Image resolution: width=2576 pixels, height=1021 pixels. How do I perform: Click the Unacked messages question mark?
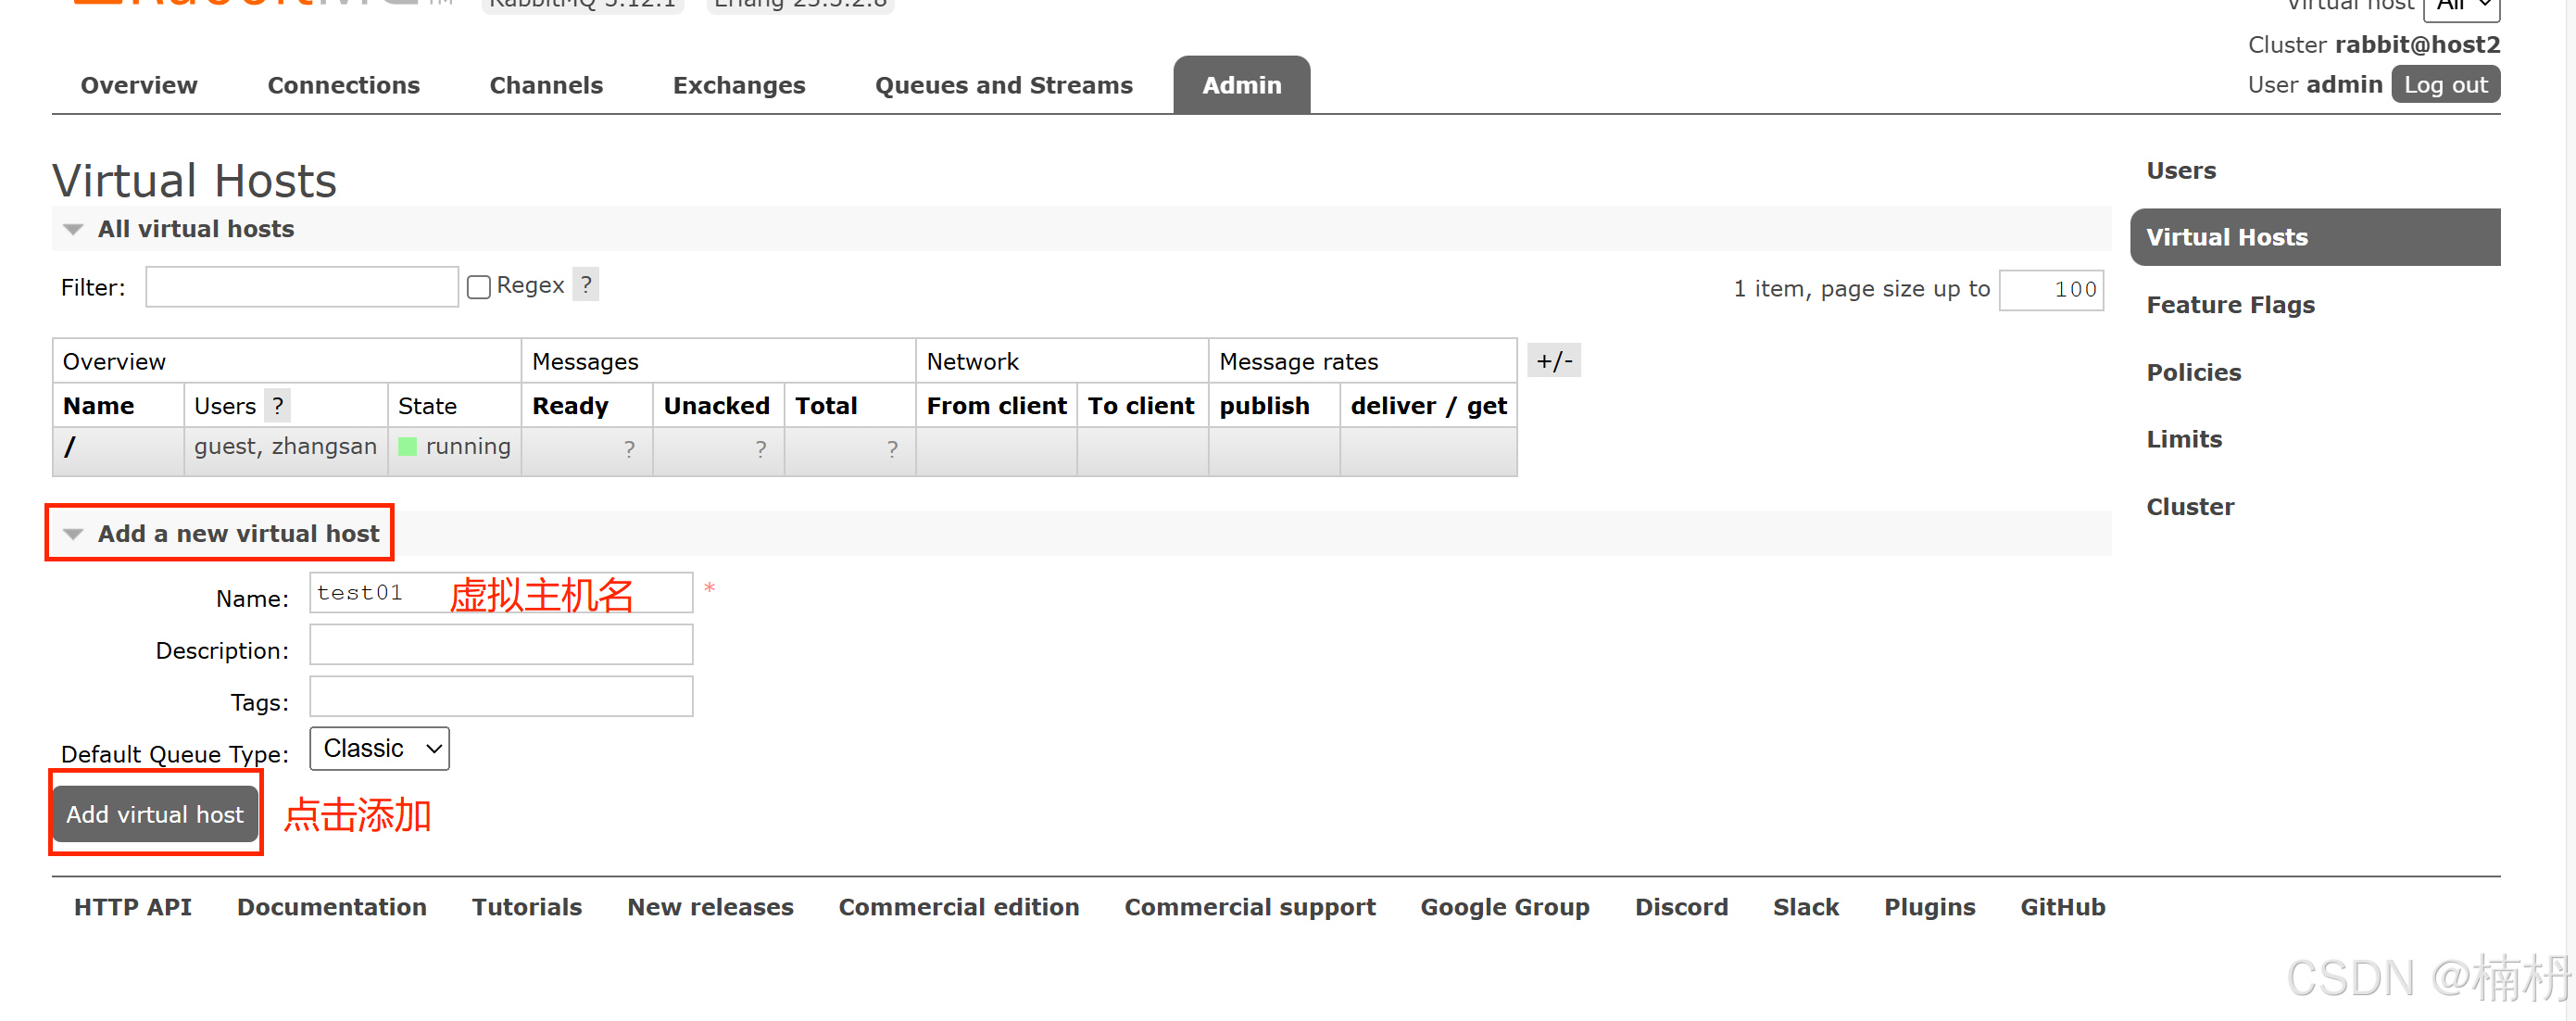click(x=760, y=449)
